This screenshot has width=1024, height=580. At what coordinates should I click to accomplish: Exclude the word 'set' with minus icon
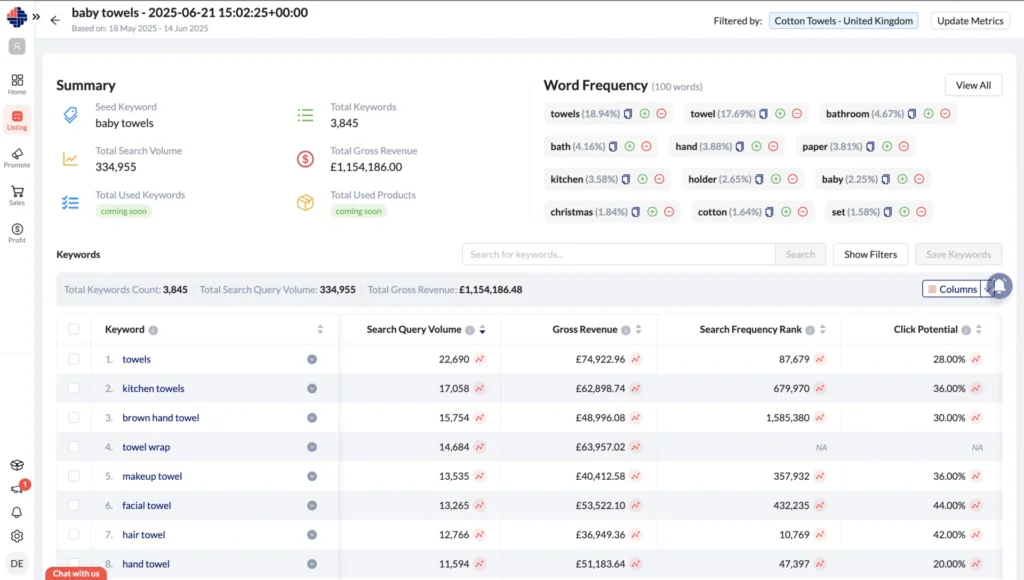tap(921, 212)
